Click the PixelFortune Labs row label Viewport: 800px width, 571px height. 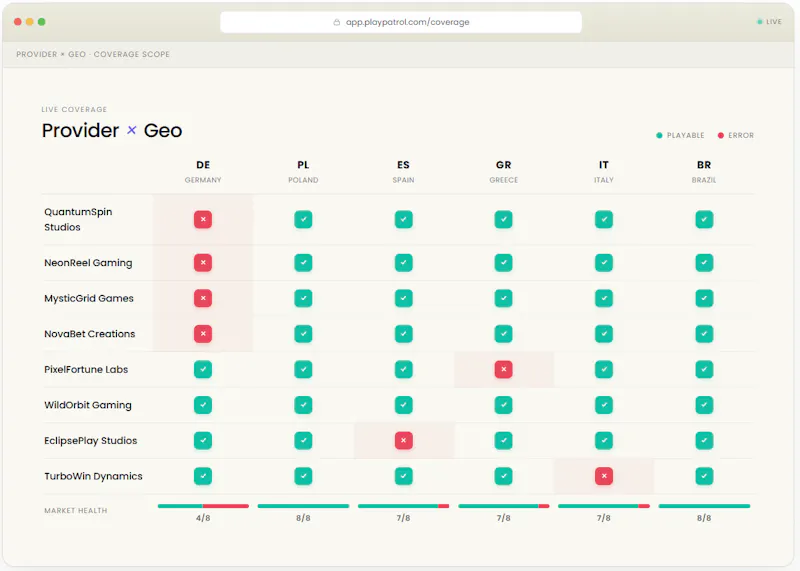[86, 369]
